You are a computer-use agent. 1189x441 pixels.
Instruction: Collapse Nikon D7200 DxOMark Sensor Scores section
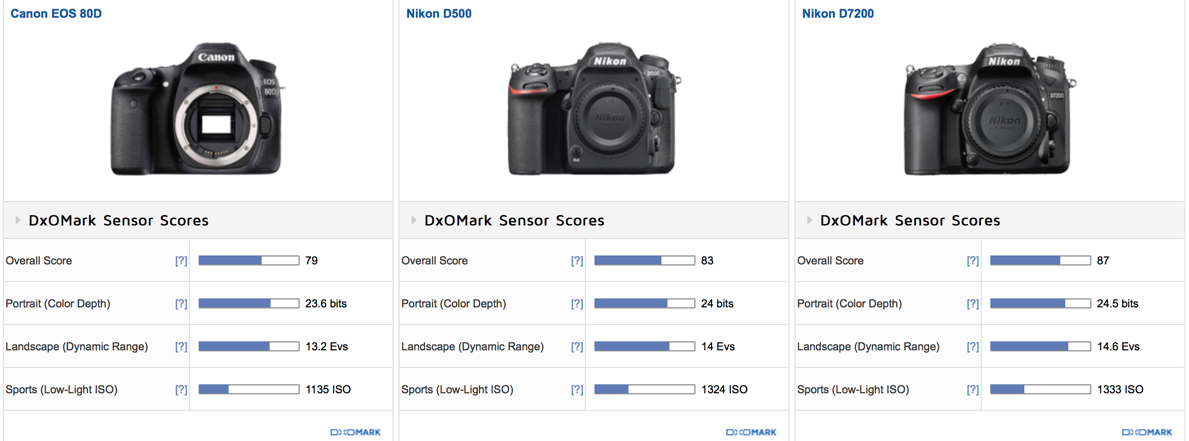[811, 220]
